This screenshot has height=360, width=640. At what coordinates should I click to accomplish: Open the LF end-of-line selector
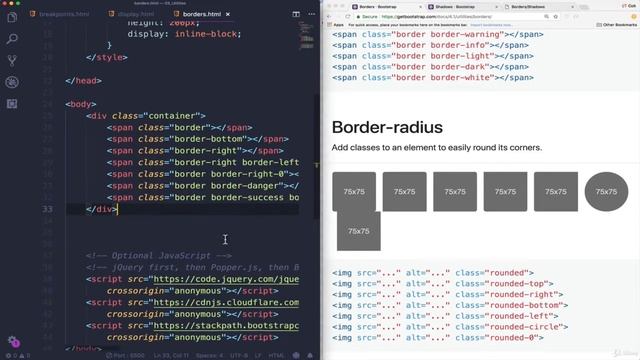(x=258, y=356)
